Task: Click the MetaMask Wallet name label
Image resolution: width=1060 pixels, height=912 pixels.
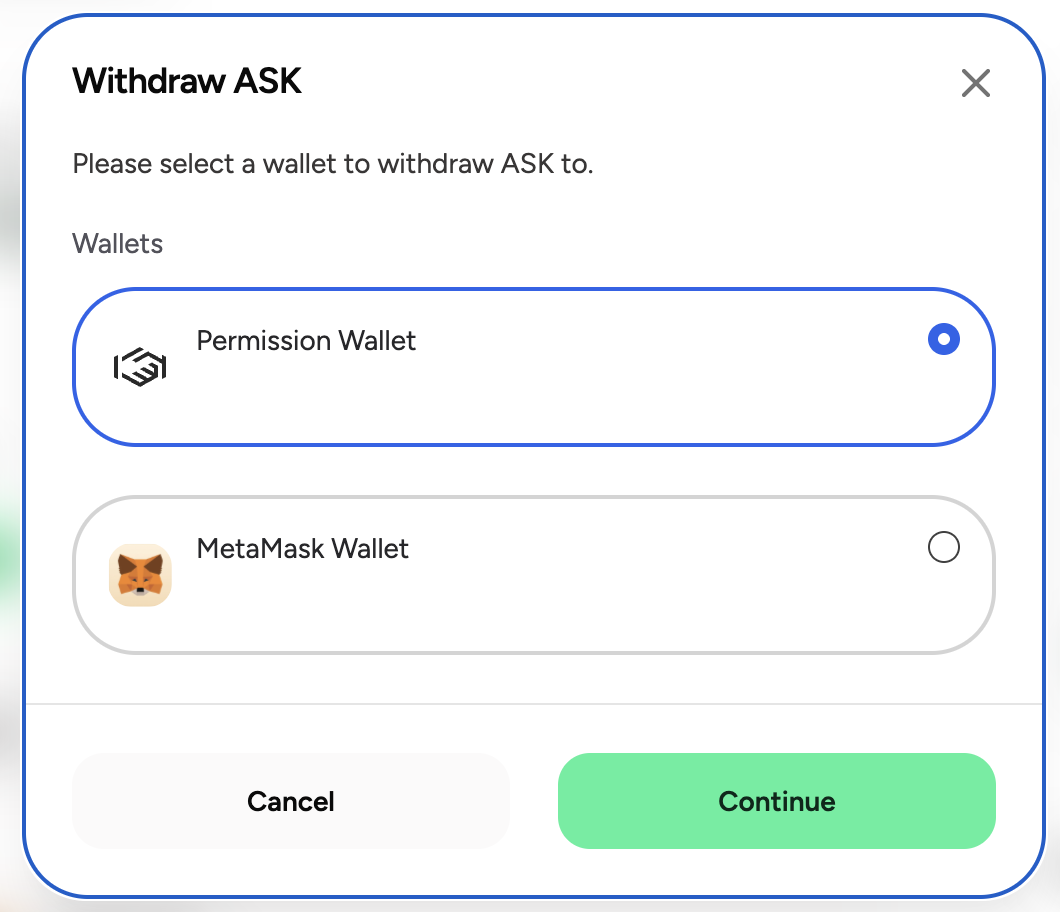Action: pos(303,549)
